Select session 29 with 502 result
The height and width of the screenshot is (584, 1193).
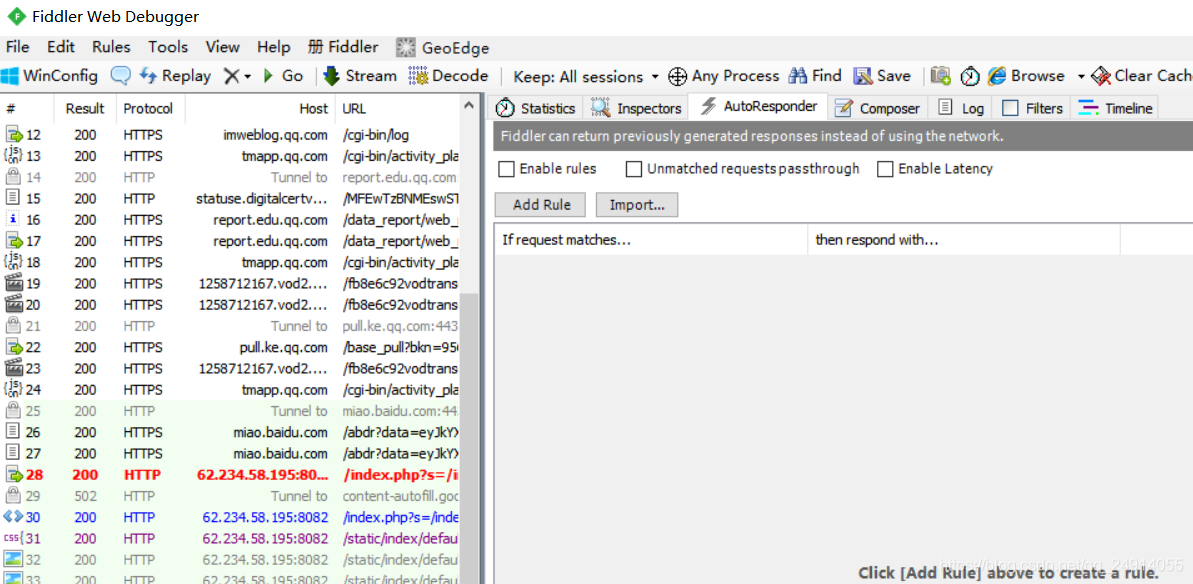pyautogui.click(x=231, y=497)
